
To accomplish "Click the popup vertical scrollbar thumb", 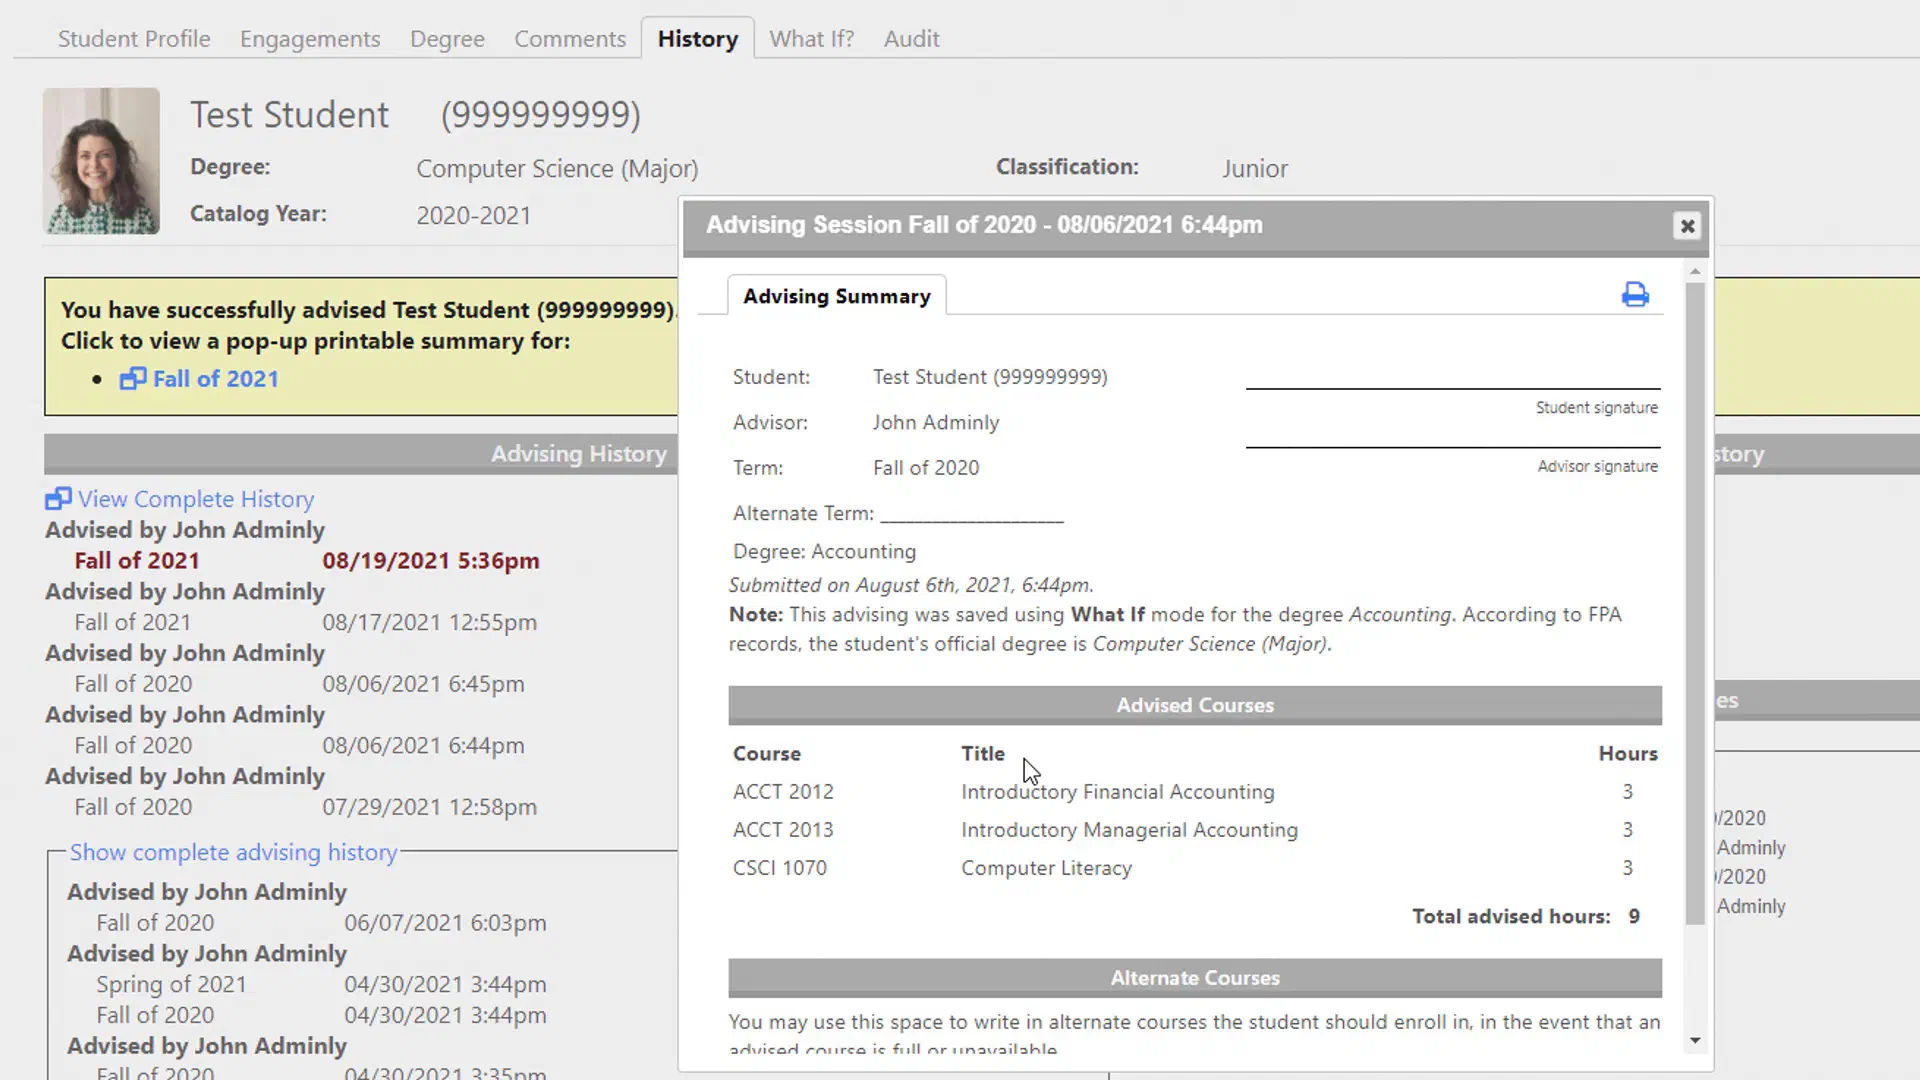I will pos(1694,603).
